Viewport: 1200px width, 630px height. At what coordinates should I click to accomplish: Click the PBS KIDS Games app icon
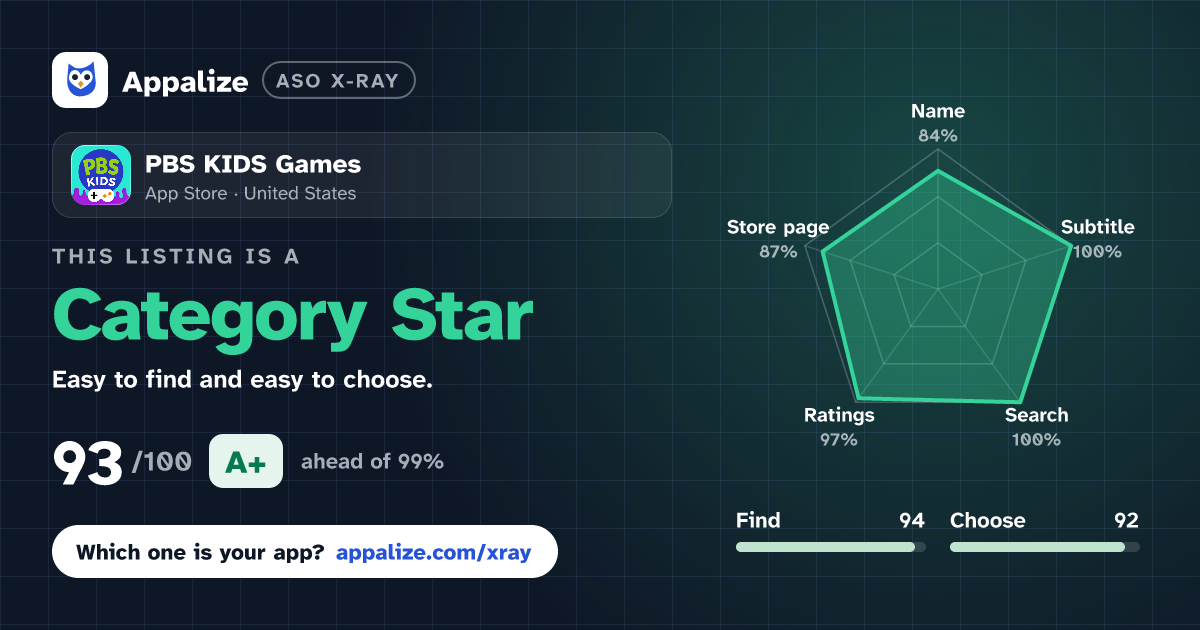[101, 175]
